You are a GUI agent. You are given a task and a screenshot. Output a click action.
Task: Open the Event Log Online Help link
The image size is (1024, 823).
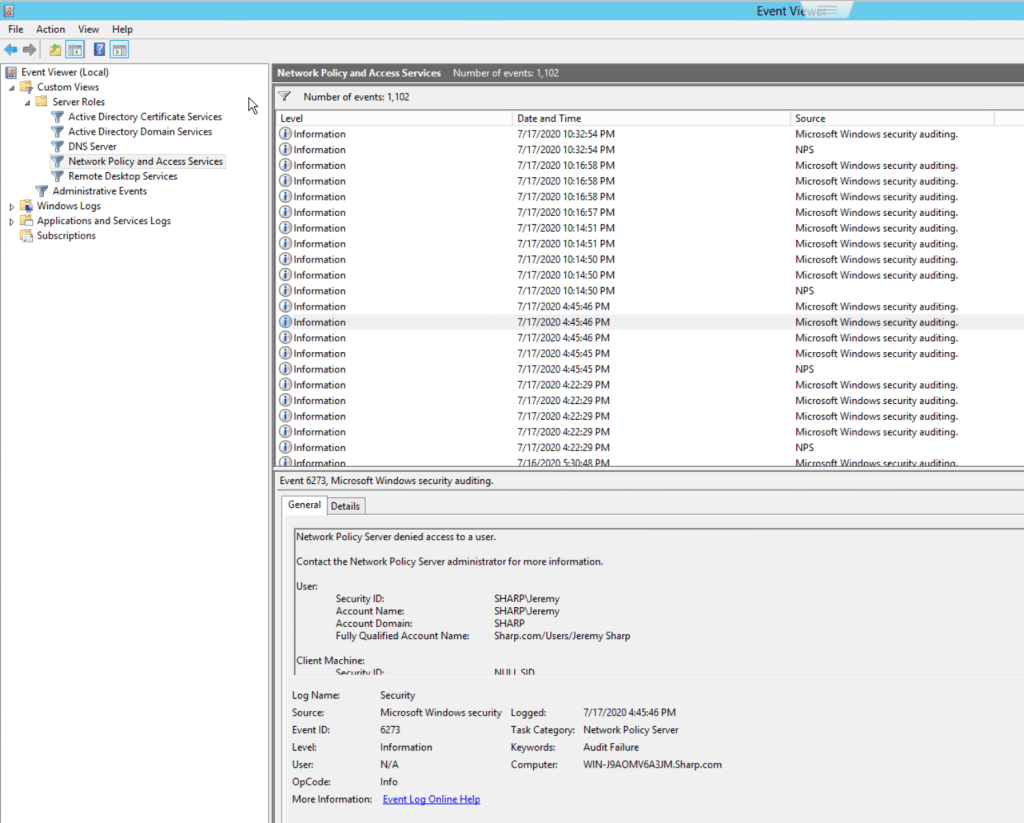point(431,799)
